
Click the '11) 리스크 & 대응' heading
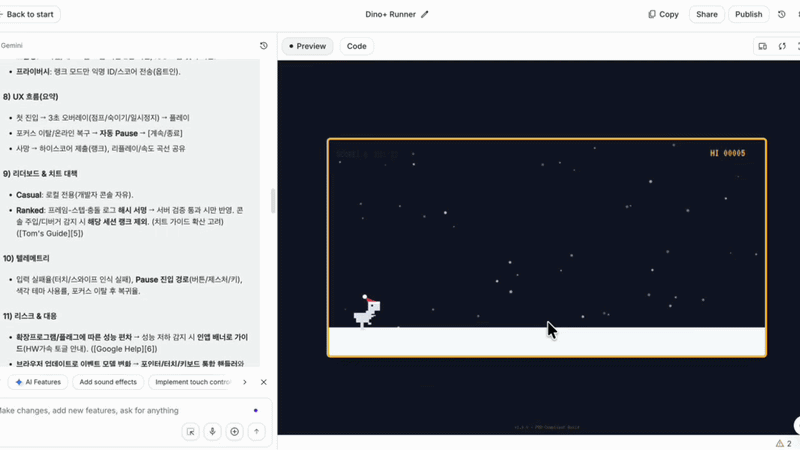[30, 316]
